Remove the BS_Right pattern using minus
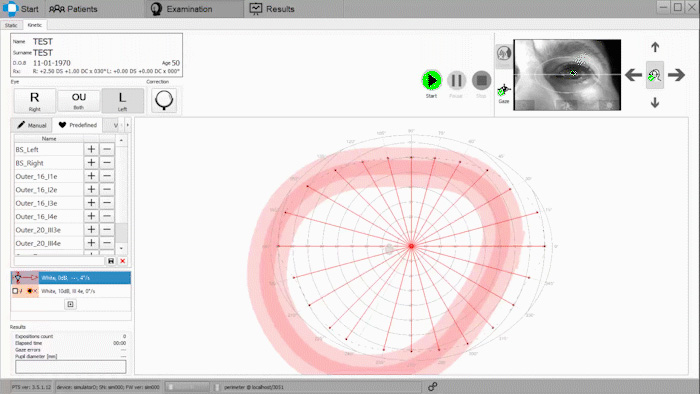The height and width of the screenshot is (394, 700). (107, 163)
